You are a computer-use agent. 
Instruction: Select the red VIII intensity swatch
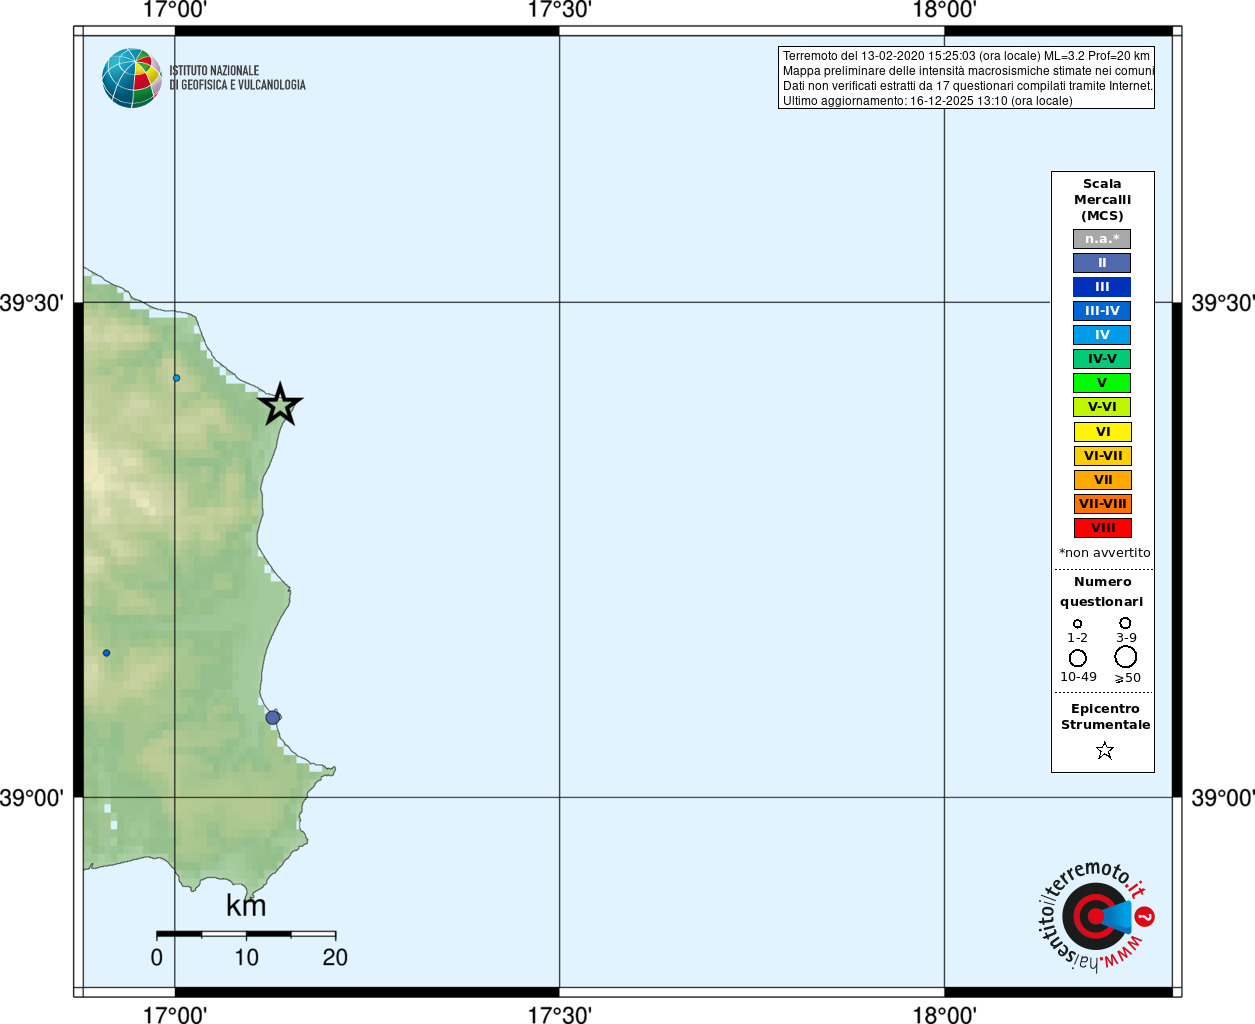tap(1103, 528)
